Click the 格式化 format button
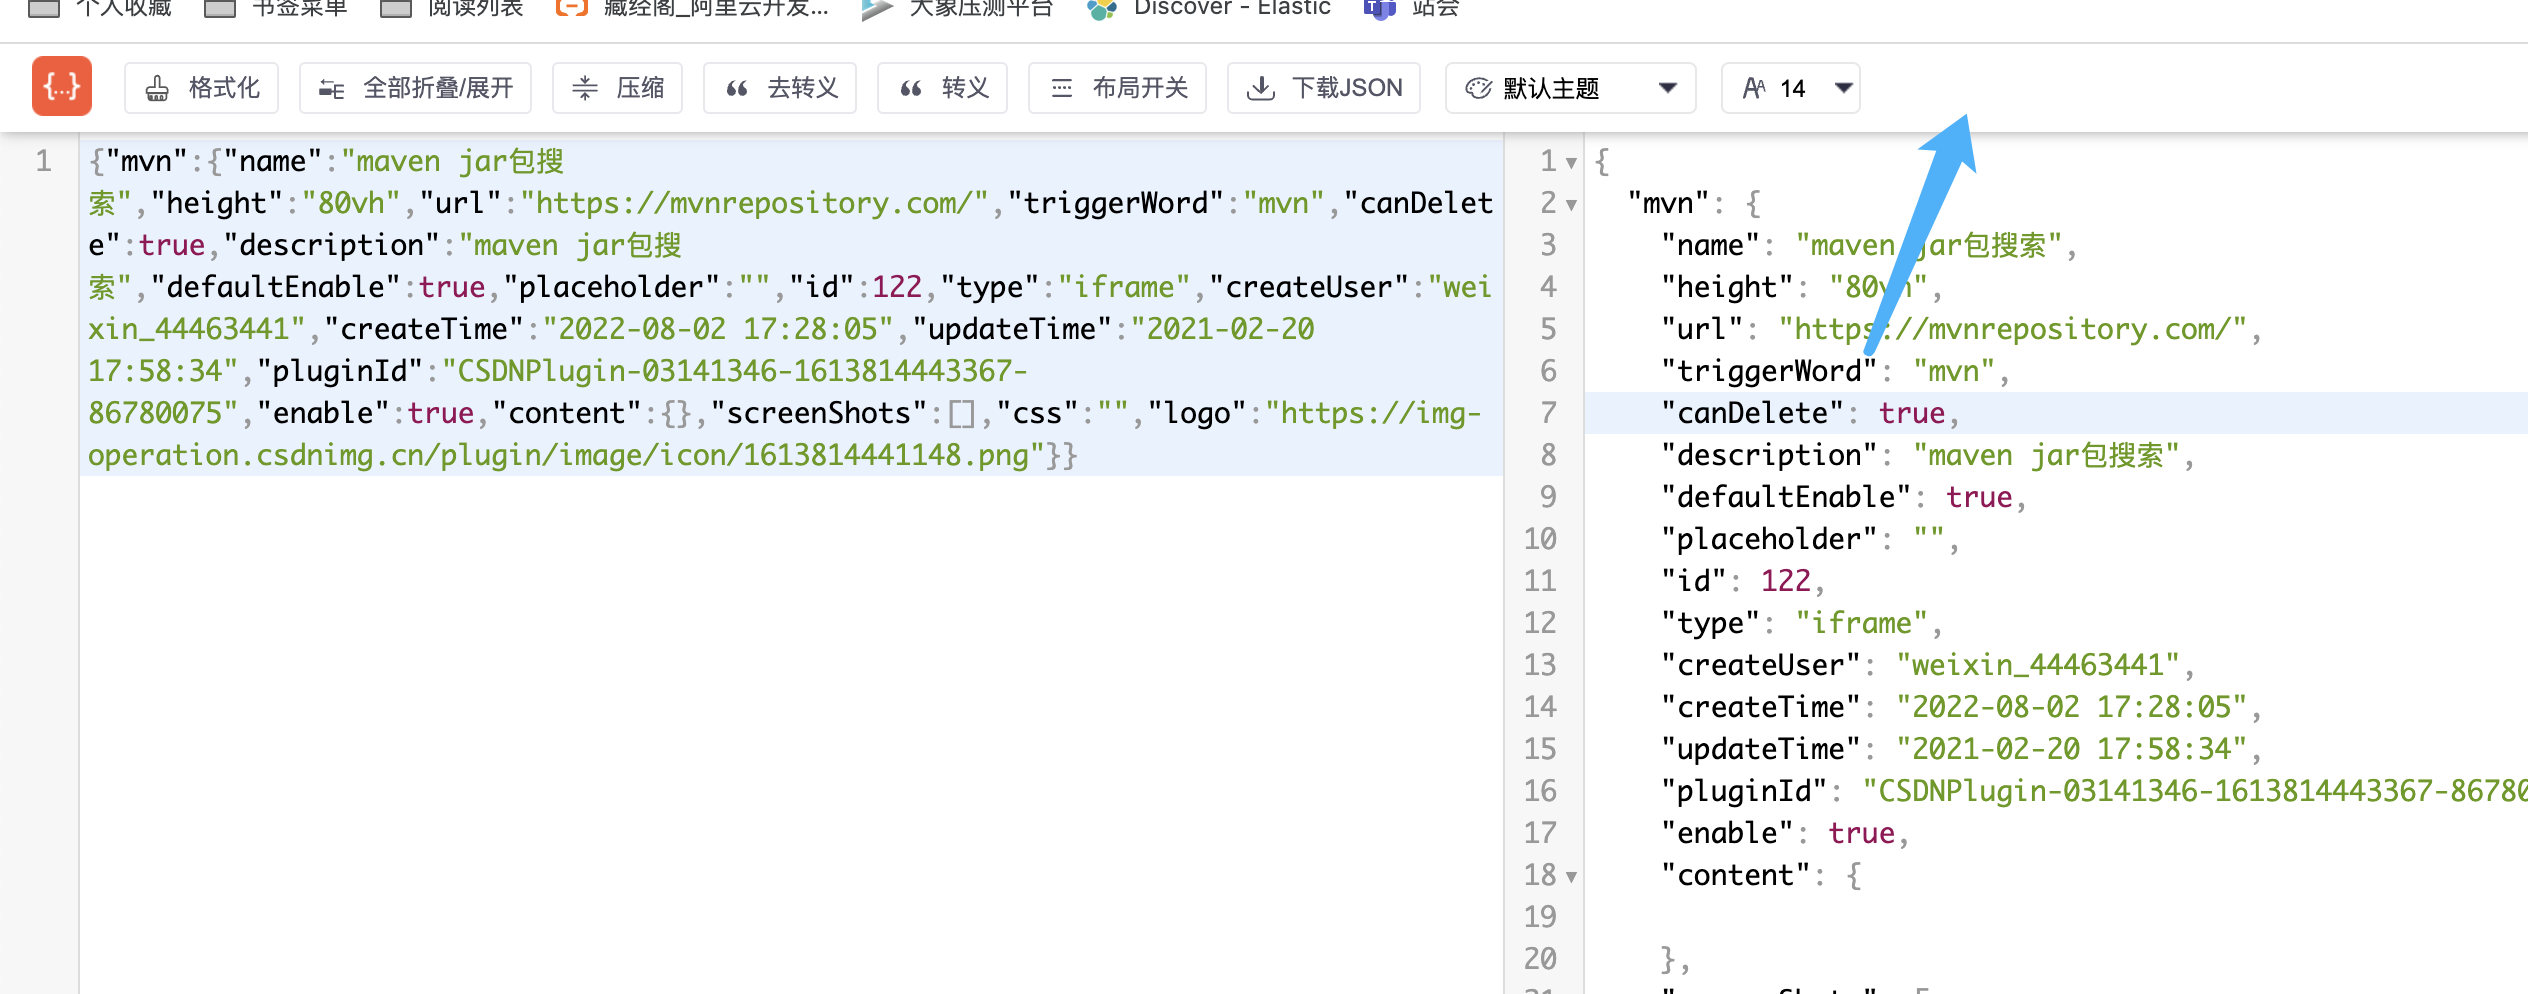Image resolution: width=2528 pixels, height=994 pixels. [x=201, y=88]
